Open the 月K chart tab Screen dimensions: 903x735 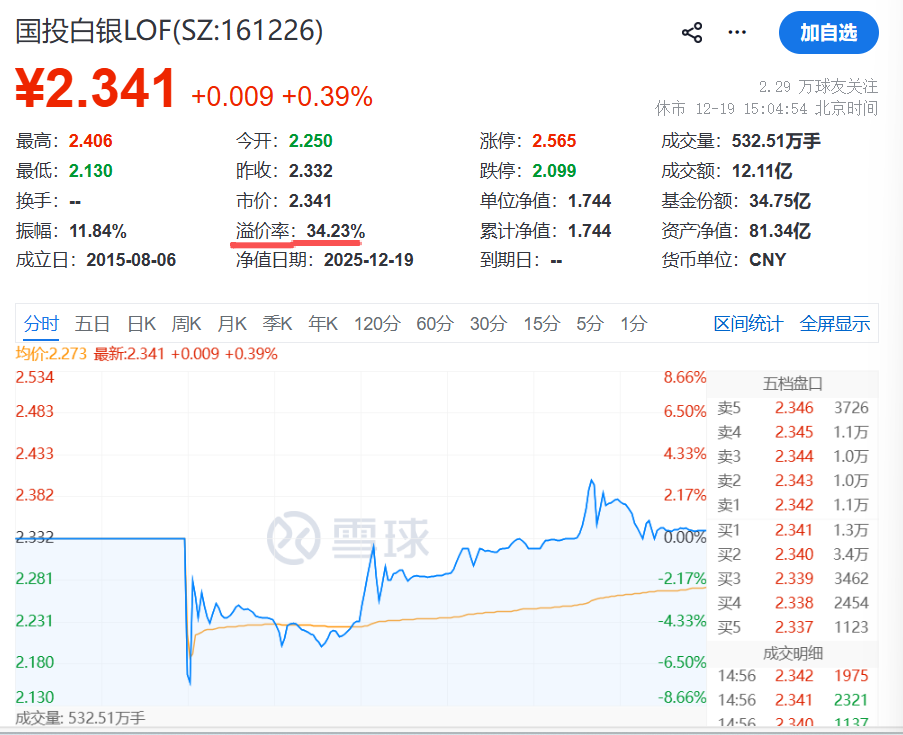[232, 323]
